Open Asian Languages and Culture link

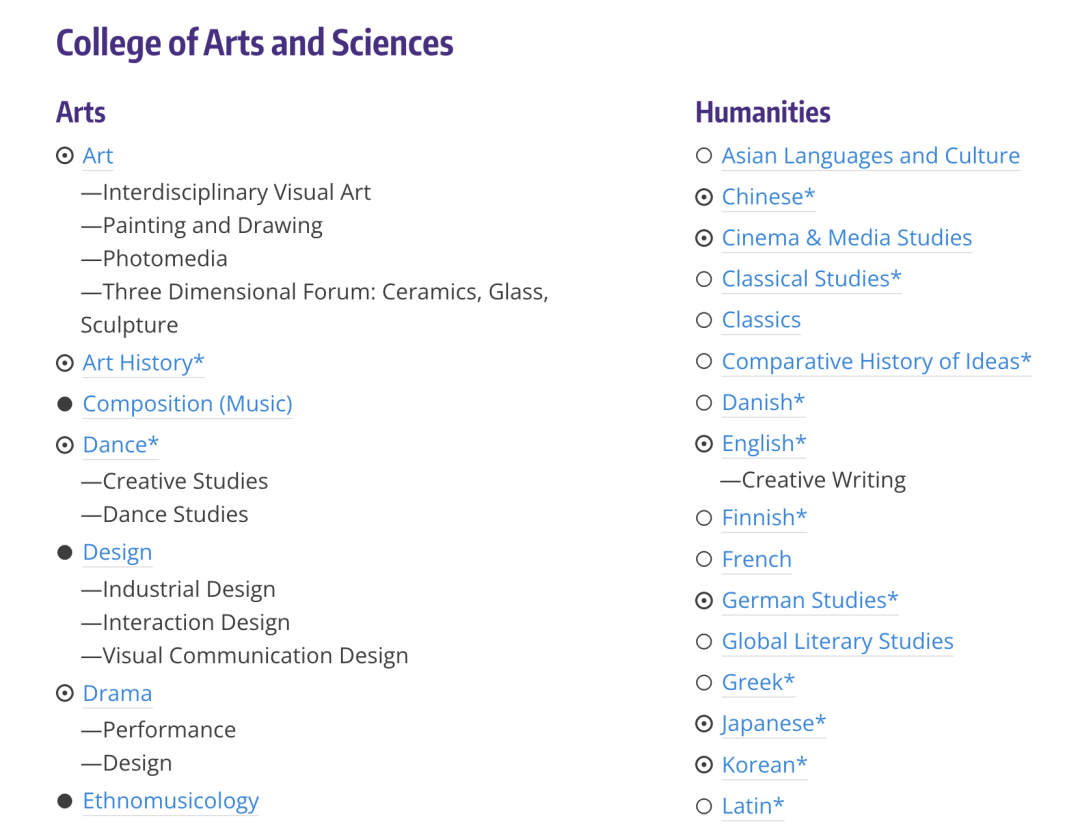(870, 156)
